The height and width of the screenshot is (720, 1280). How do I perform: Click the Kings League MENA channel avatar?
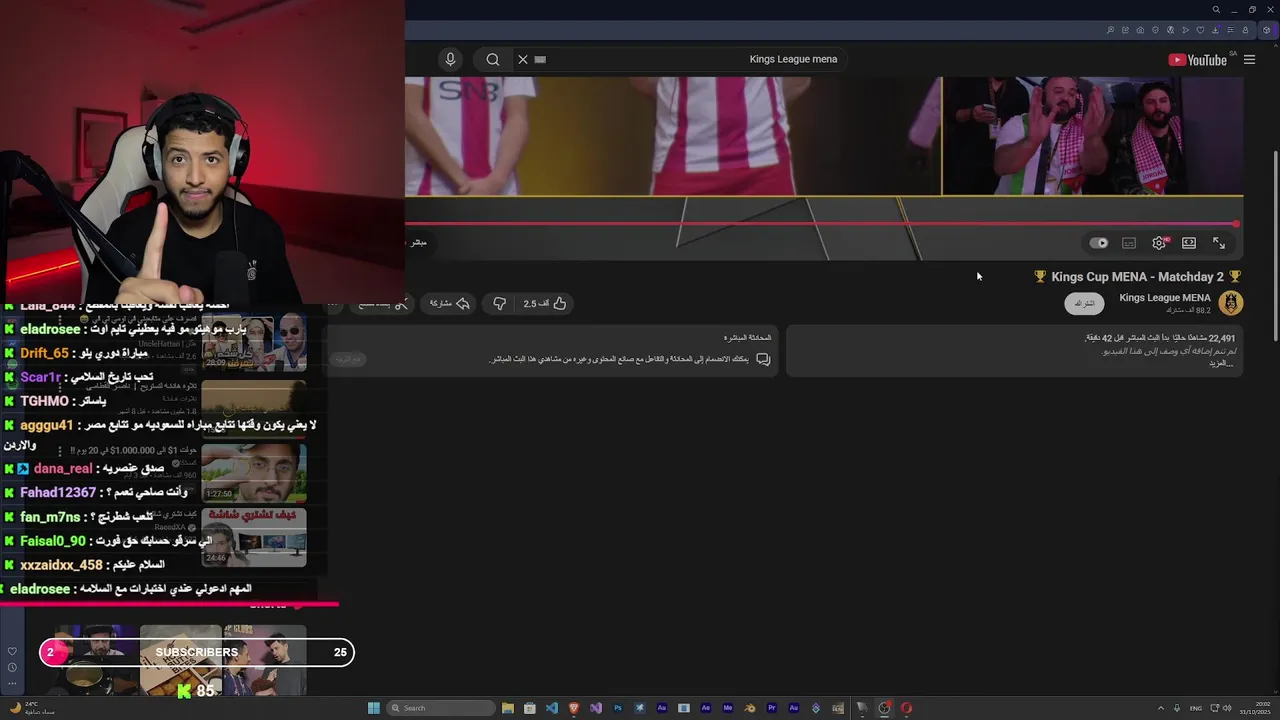click(1231, 303)
